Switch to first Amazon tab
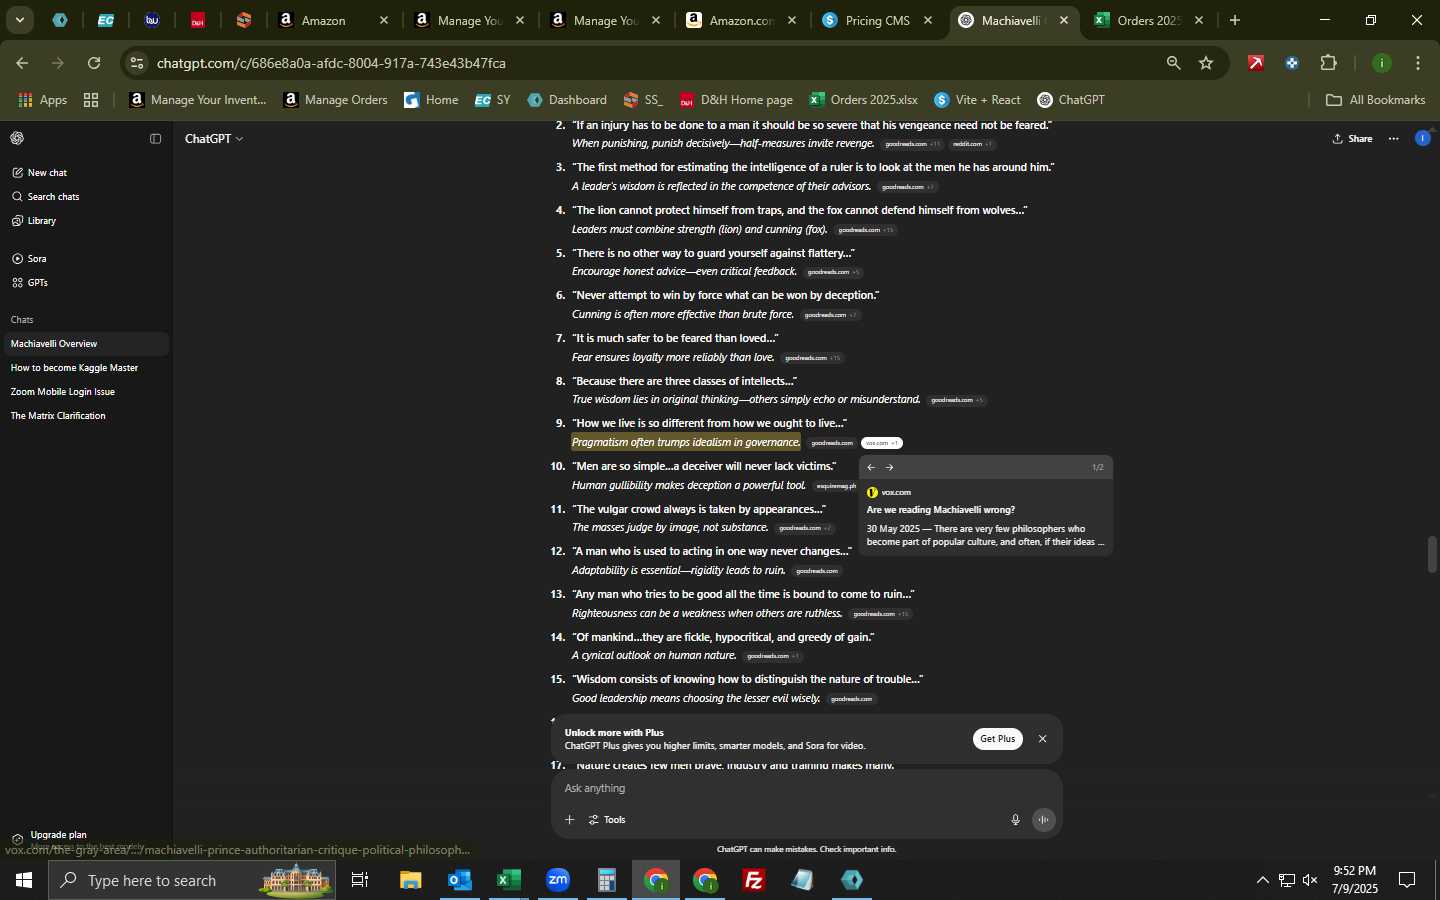Viewport: 1440px width, 900px height. pos(323,20)
